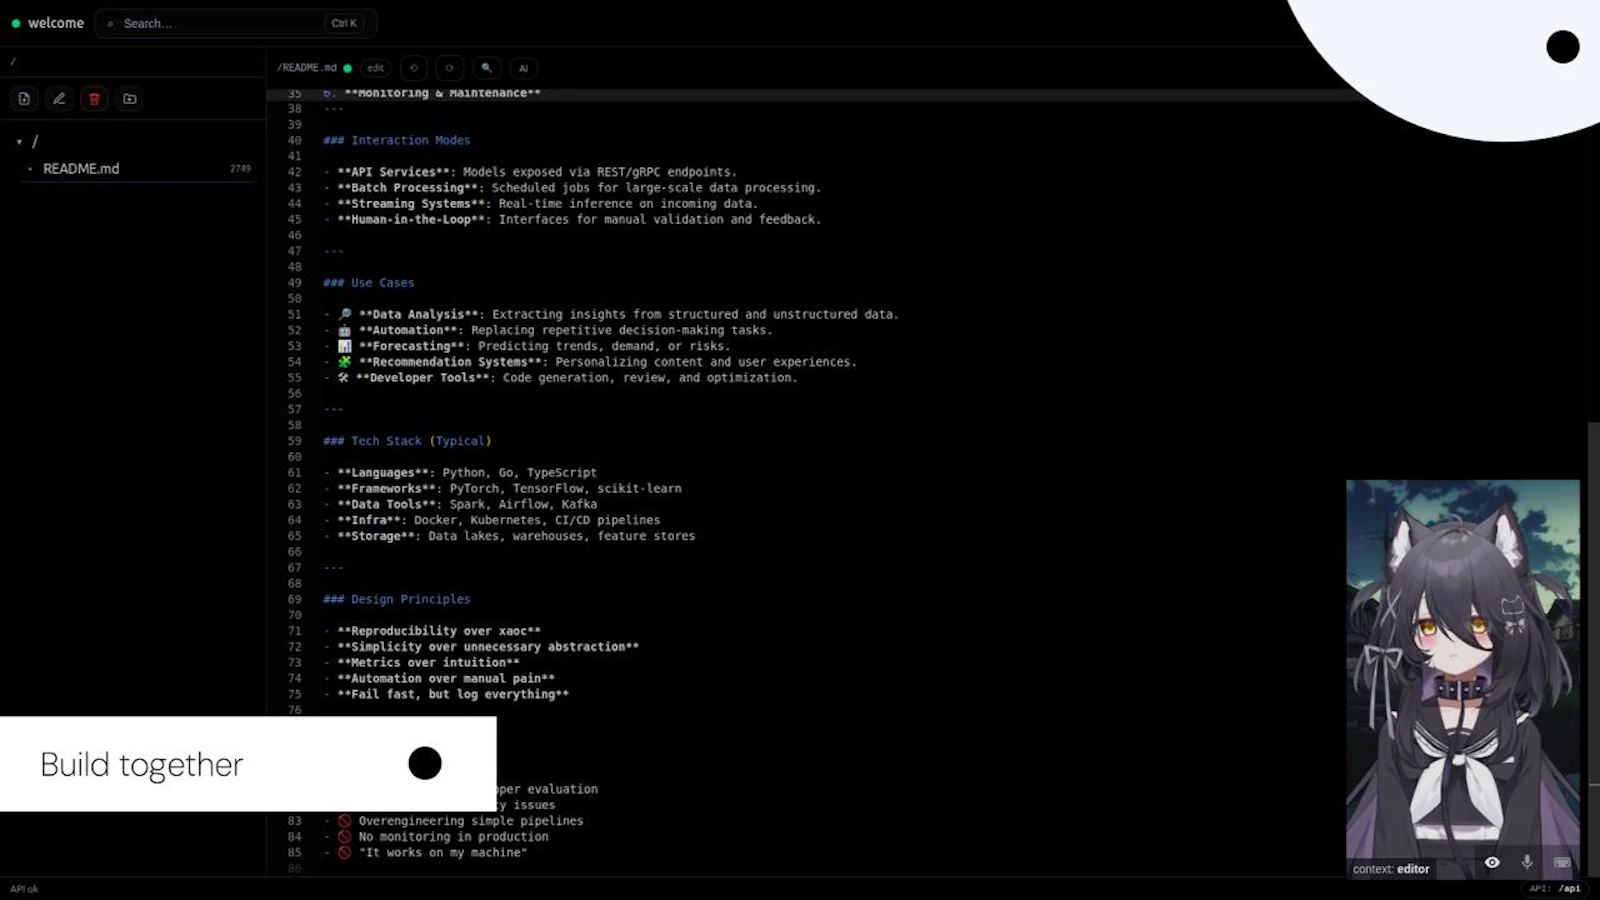Click the '**Batch Processing**' line
Screen dimensions: 1600x900
pos(572,188)
